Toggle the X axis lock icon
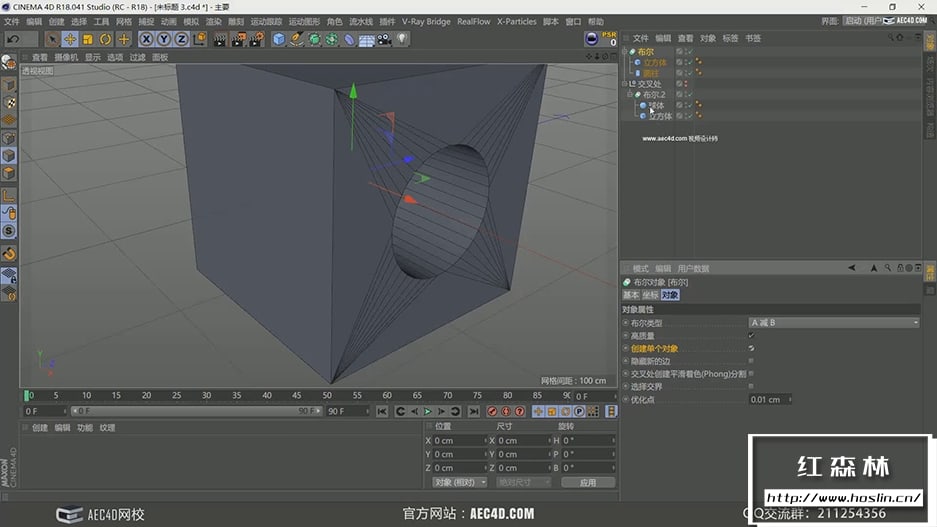This screenshot has width=937, height=527. 146,39
